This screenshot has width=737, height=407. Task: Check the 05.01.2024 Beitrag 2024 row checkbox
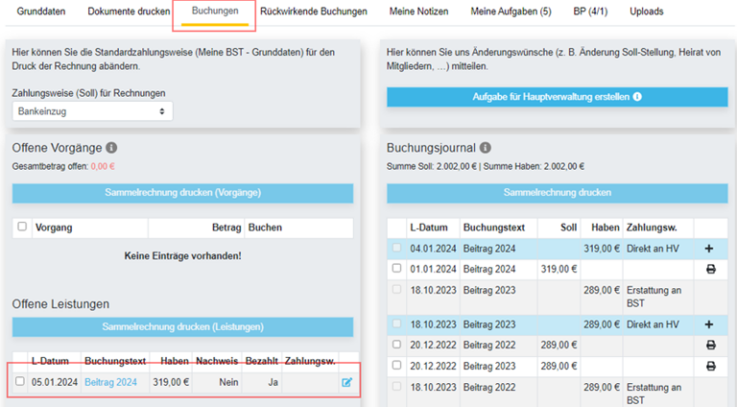pyautogui.click(x=20, y=381)
